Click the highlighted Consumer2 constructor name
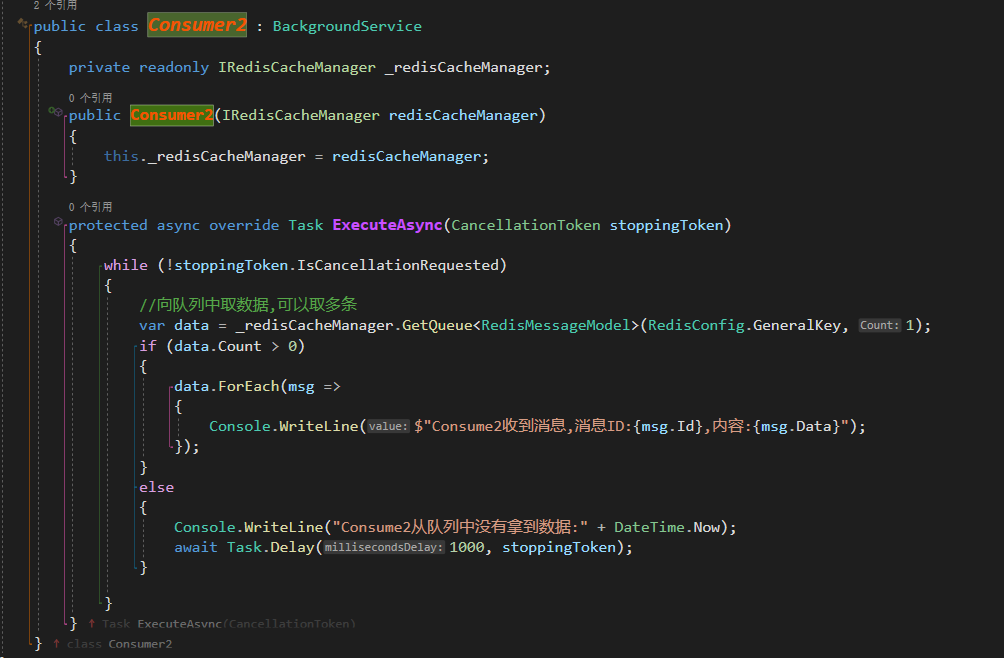This screenshot has height=658, width=1004. [172, 115]
